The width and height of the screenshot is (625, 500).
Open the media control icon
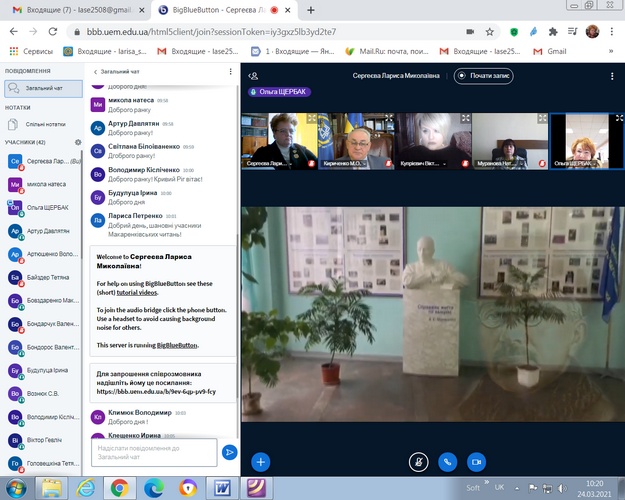click(572, 31)
